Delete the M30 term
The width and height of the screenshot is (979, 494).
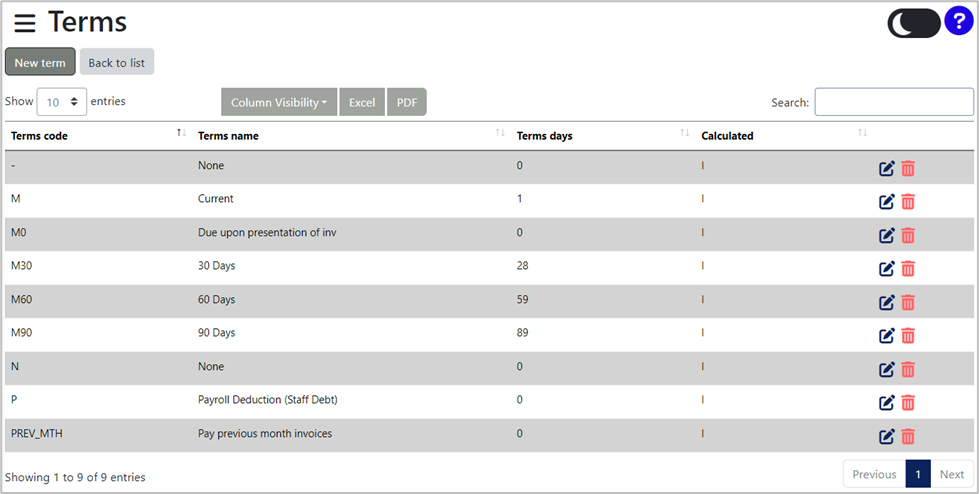click(x=908, y=269)
